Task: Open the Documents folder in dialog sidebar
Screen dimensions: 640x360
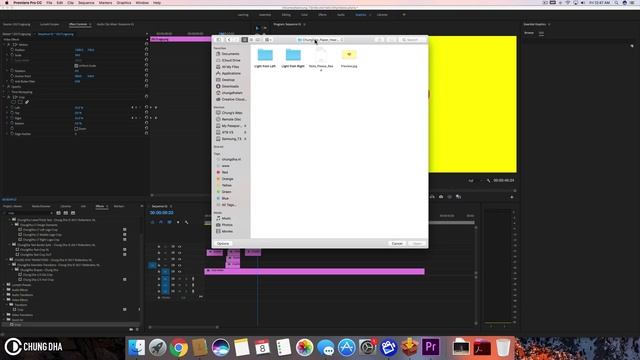Action: [230, 54]
